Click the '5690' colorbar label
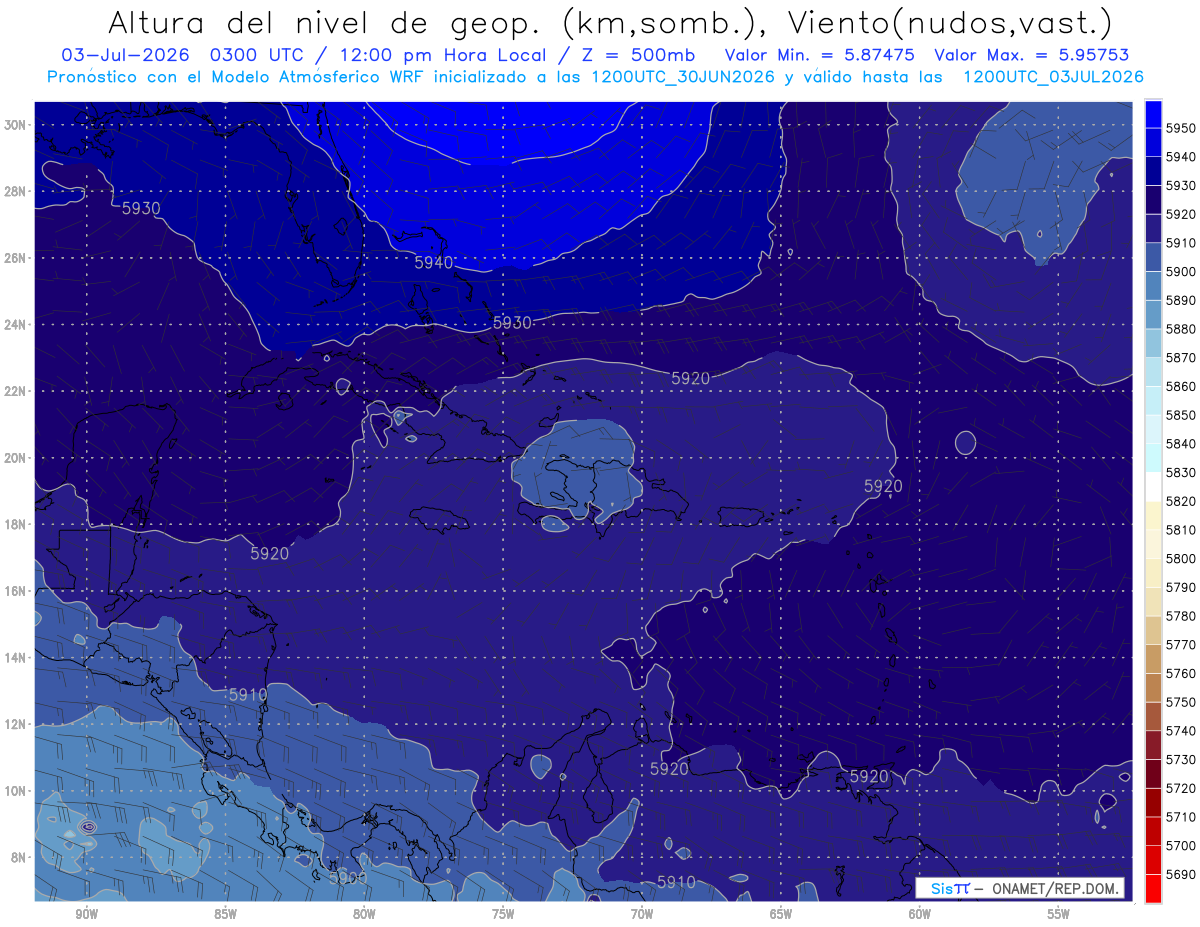This screenshot has width=1200, height=927. pyautogui.click(x=1182, y=874)
